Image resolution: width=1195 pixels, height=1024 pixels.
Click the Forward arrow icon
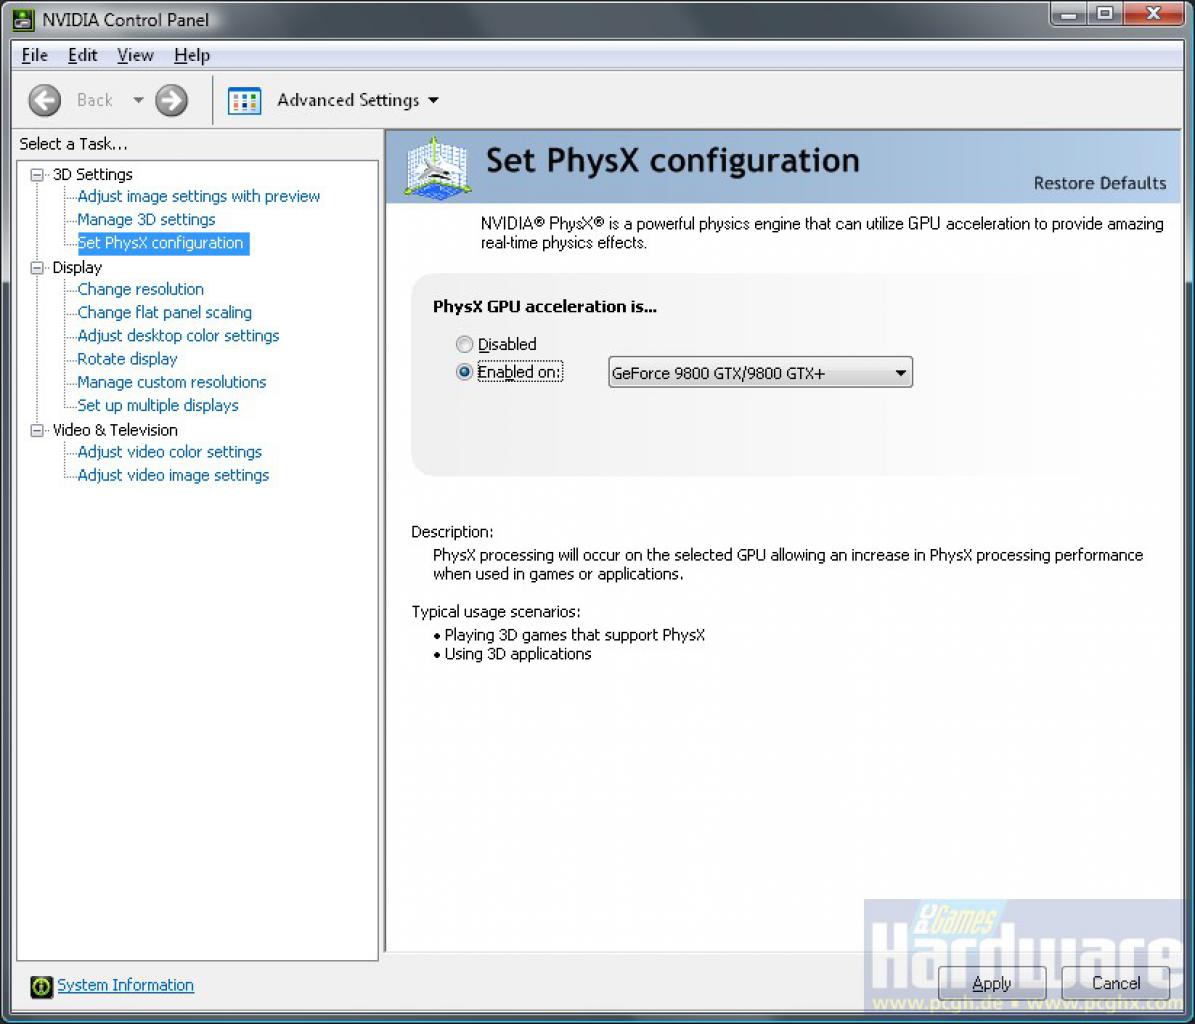tap(171, 101)
